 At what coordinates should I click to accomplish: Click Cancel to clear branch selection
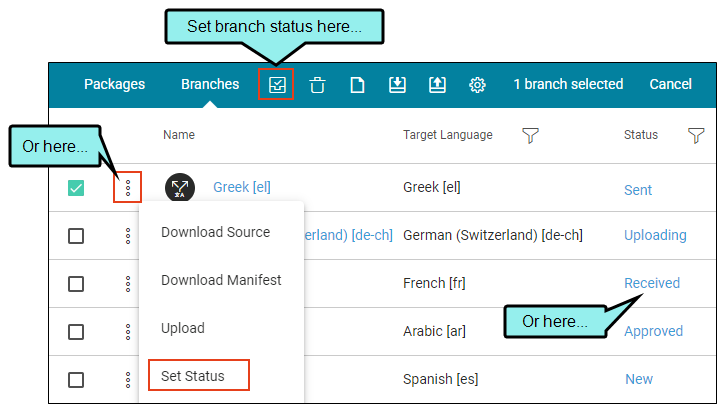click(x=670, y=84)
